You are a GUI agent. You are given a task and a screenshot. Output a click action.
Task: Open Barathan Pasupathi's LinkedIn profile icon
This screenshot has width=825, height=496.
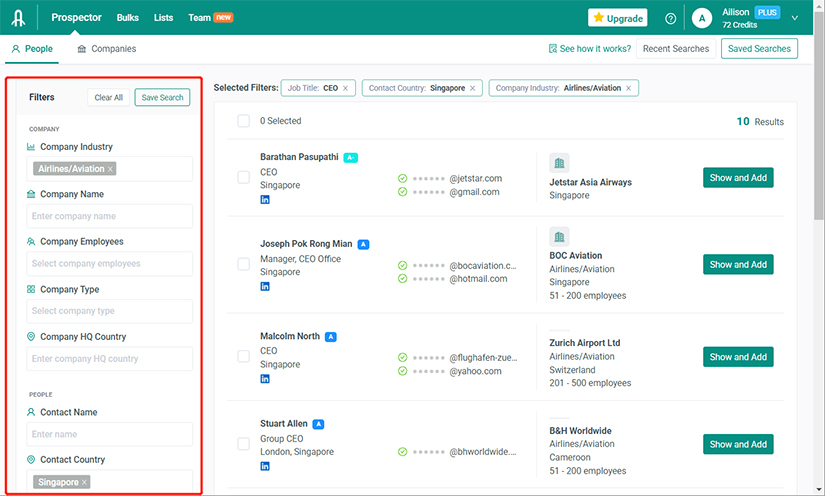(x=265, y=200)
